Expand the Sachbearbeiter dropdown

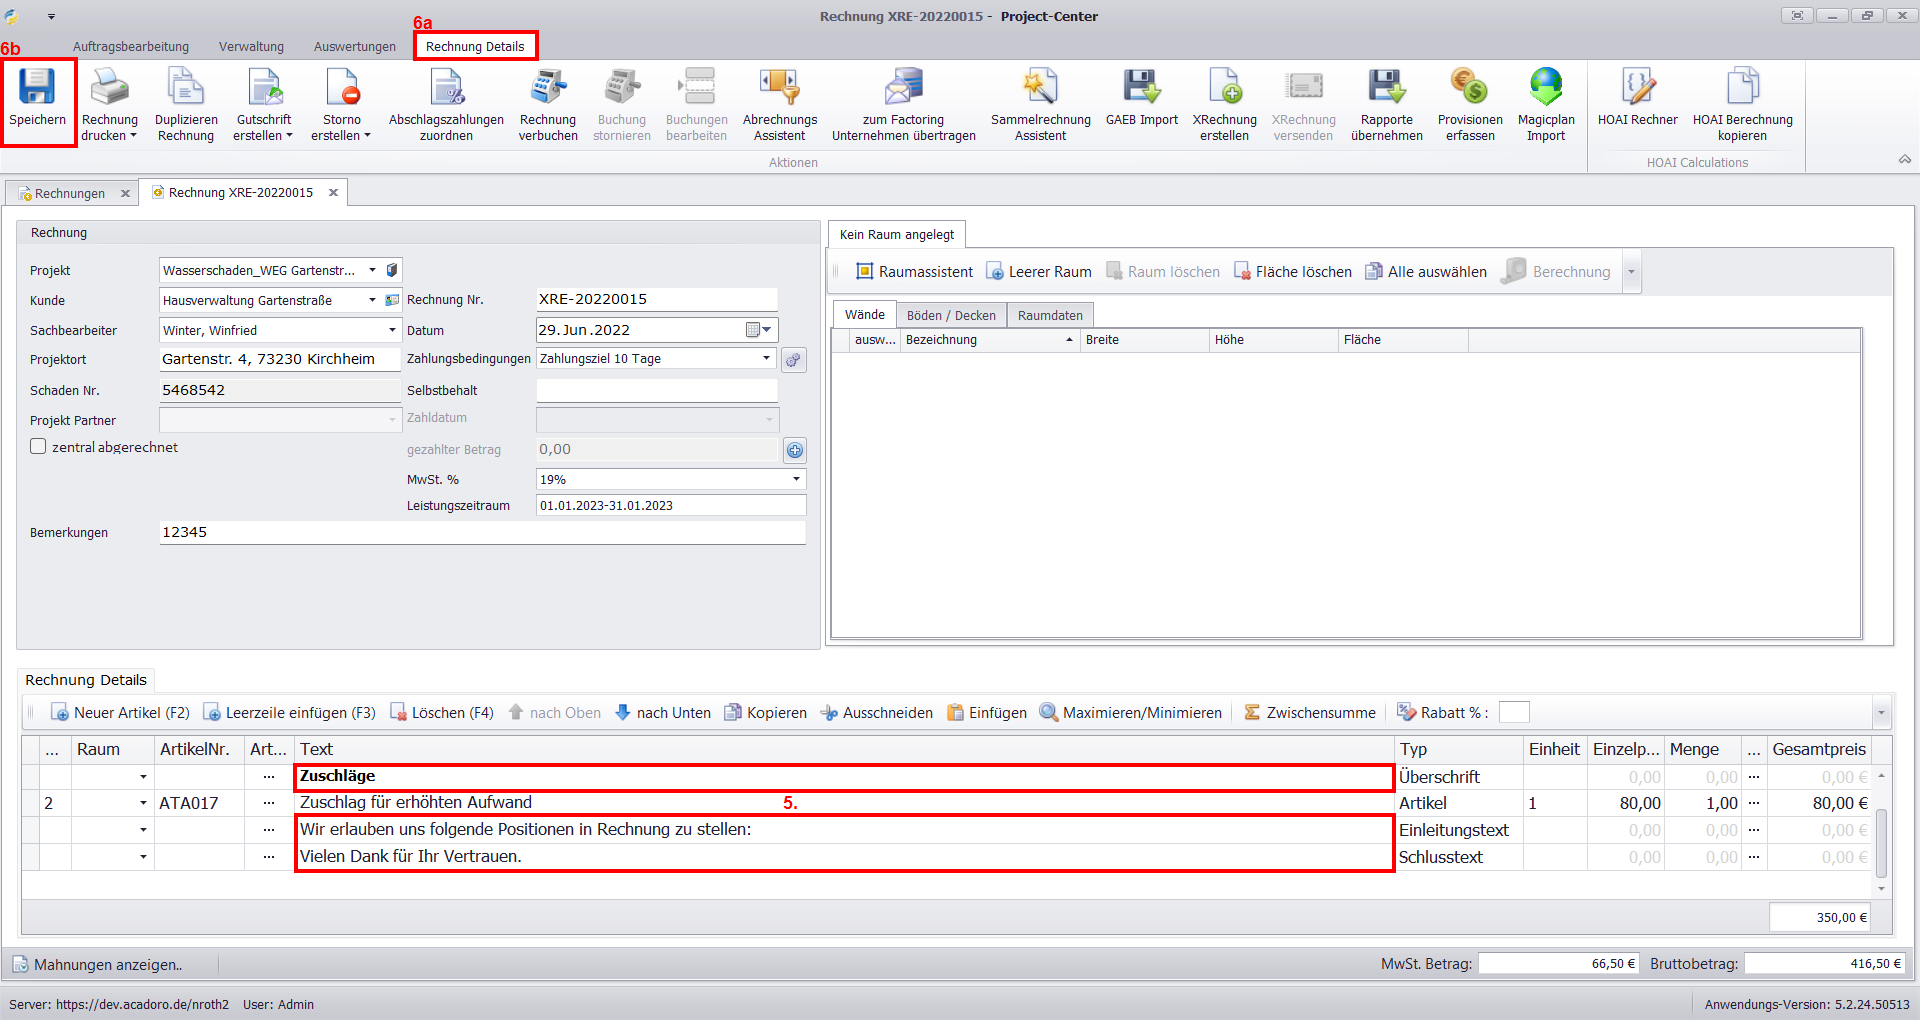[x=392, y=330]
